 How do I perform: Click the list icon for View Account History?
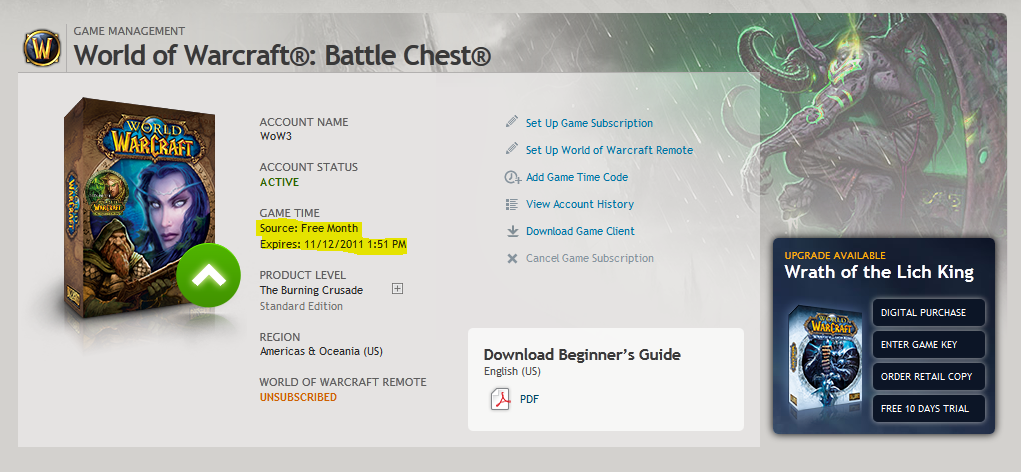512,204
